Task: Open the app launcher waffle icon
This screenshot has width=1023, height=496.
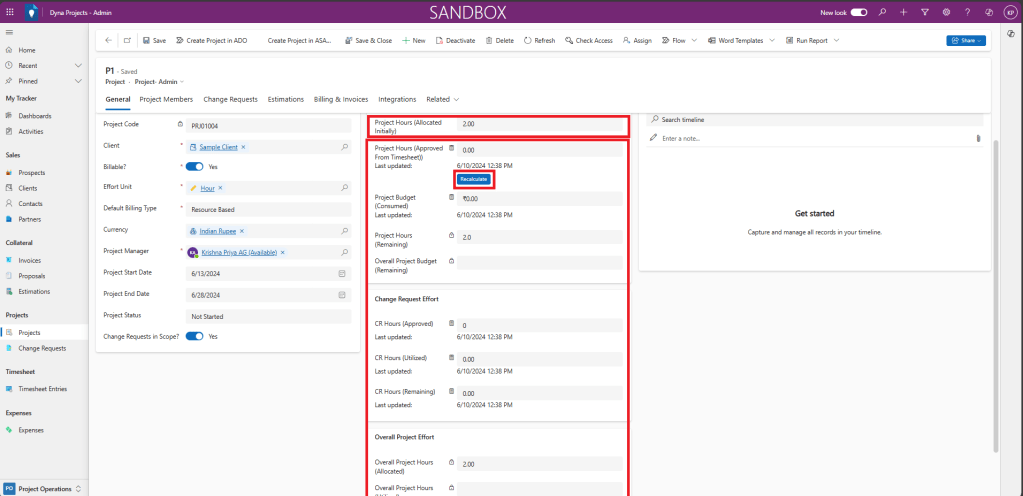Action: (10, 12)
